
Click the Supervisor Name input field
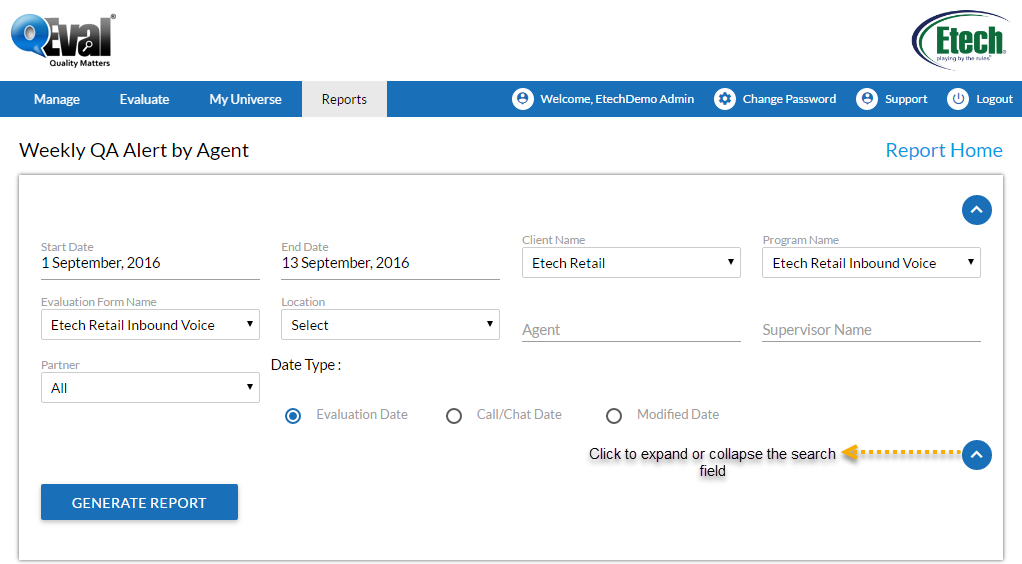point(871,330)
